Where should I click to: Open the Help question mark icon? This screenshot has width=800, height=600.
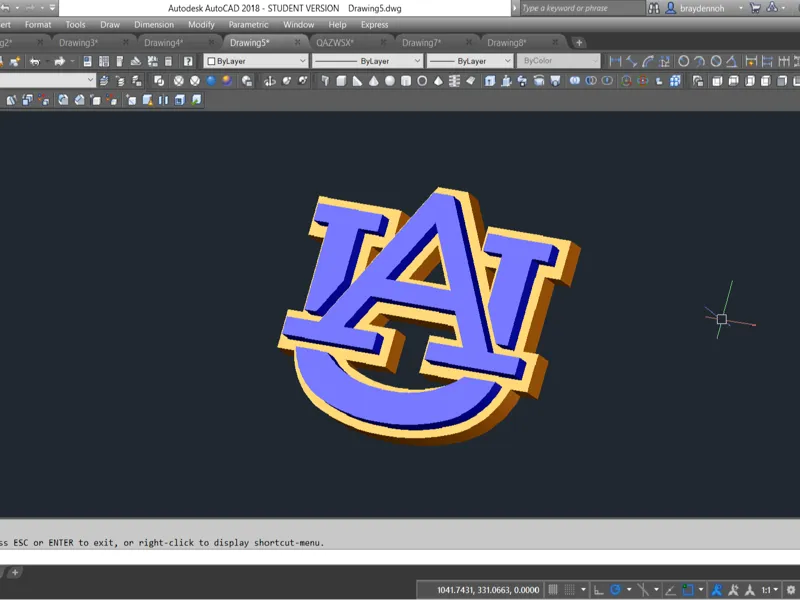tap(188, 61)
